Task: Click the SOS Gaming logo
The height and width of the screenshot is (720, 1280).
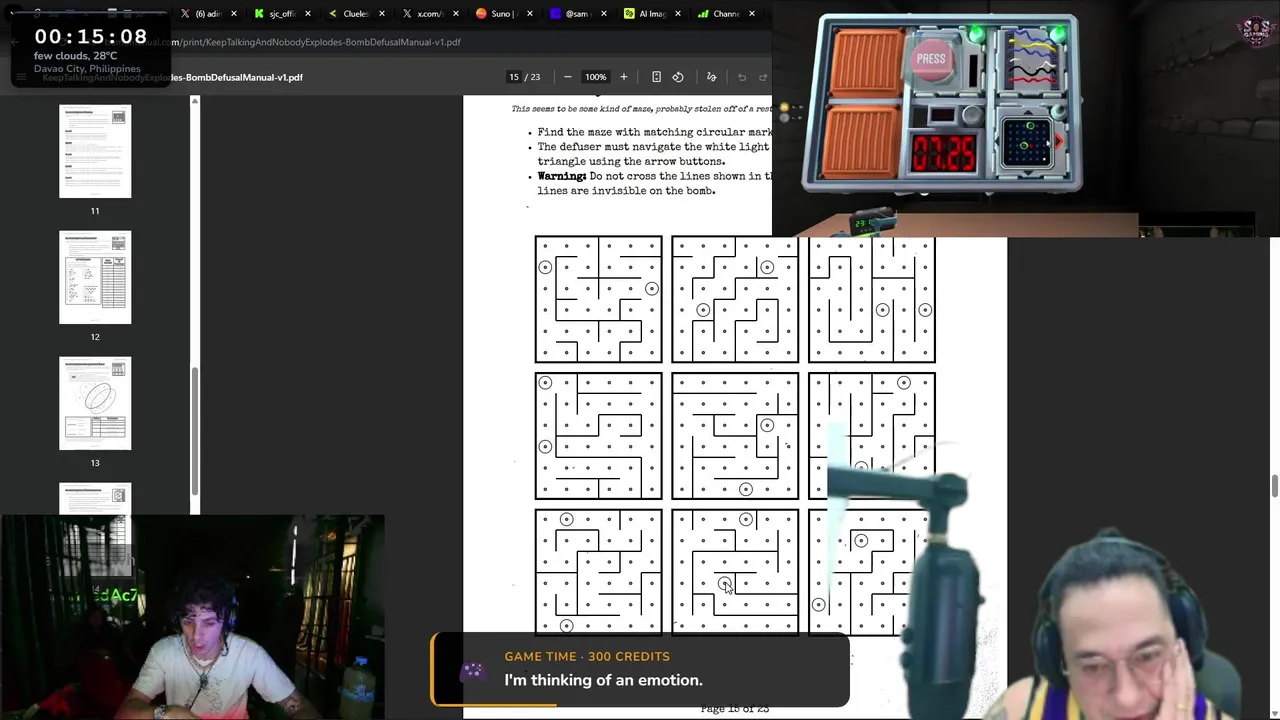Action: click(x=1256, y=29)
